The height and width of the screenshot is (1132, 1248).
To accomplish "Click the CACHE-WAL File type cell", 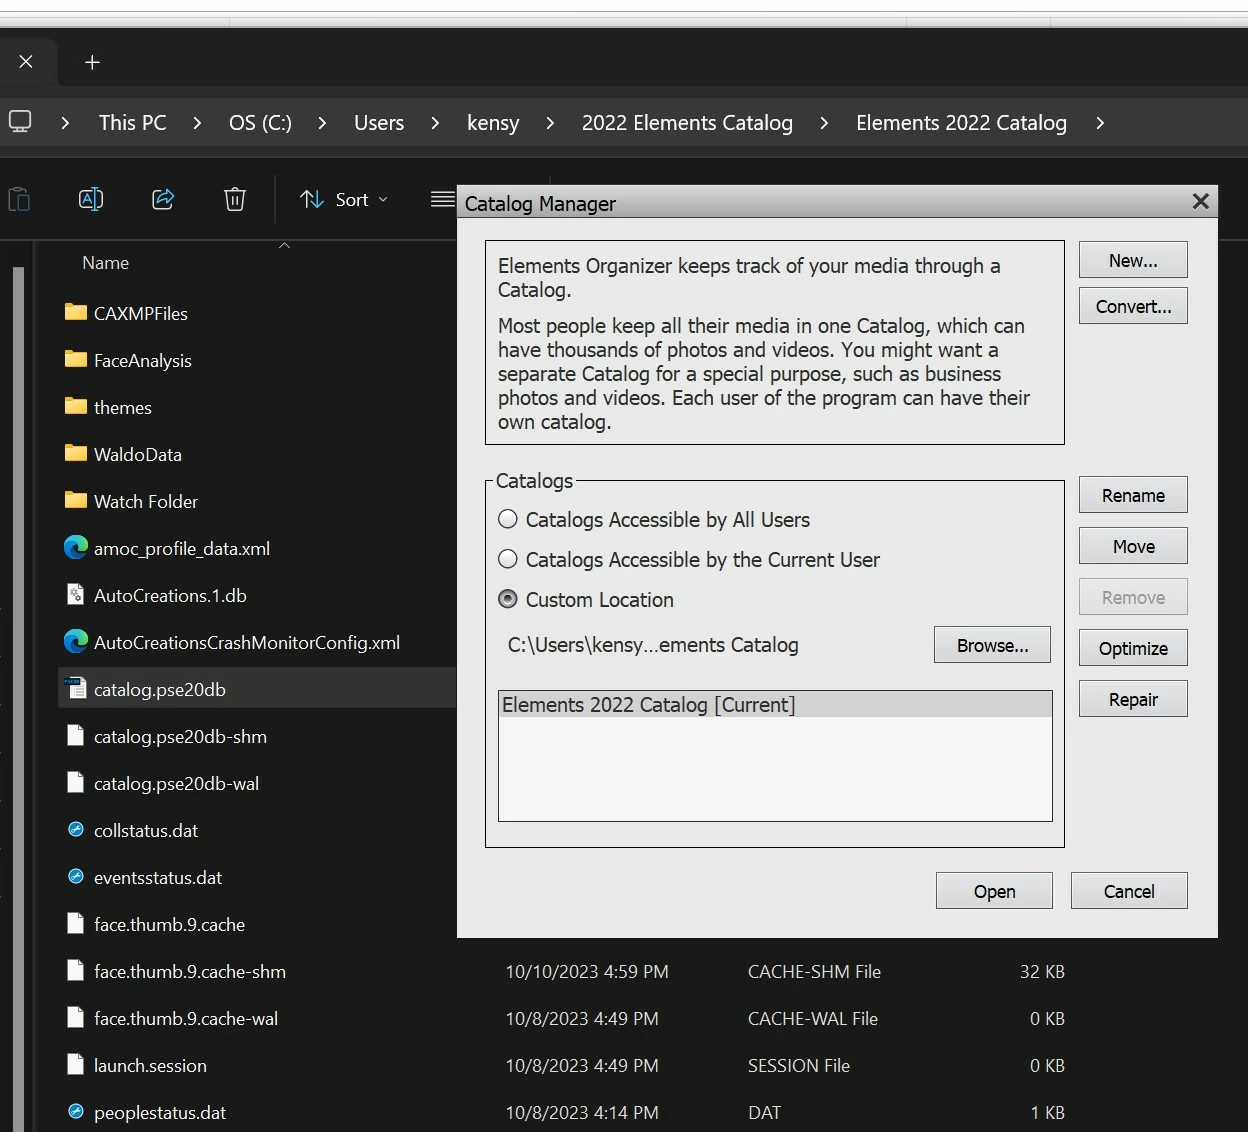I will [813, 1018].
